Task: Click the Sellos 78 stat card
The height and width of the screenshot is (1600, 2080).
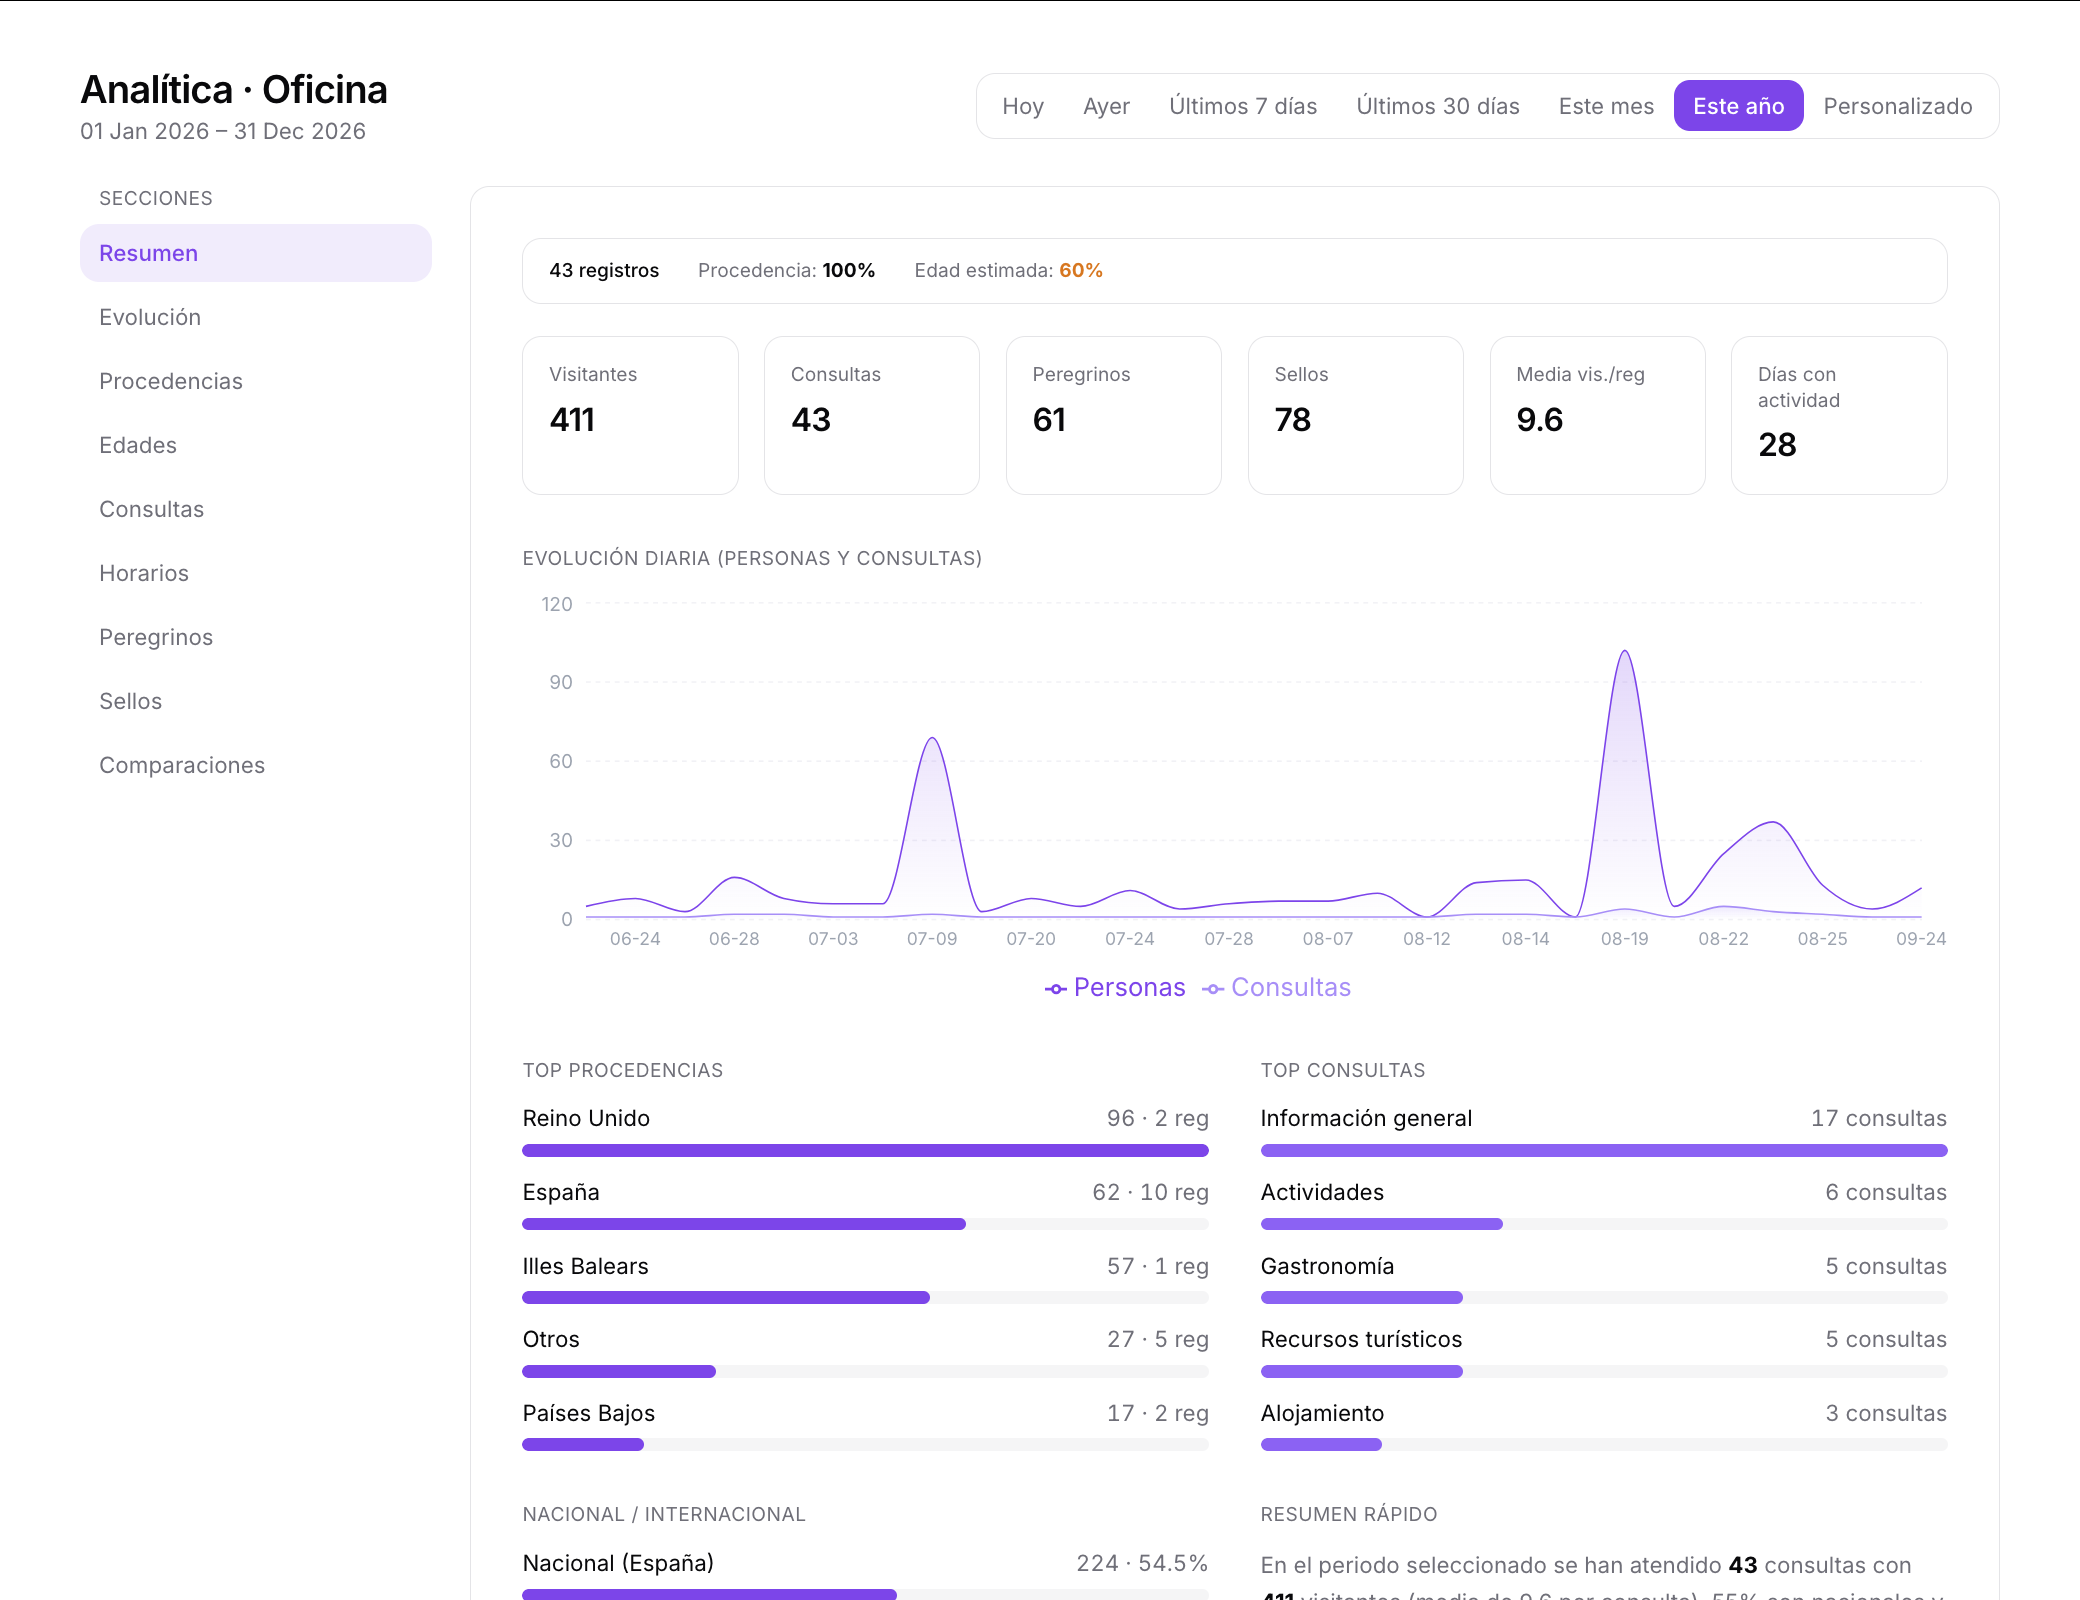Action: click(1355, 415)
